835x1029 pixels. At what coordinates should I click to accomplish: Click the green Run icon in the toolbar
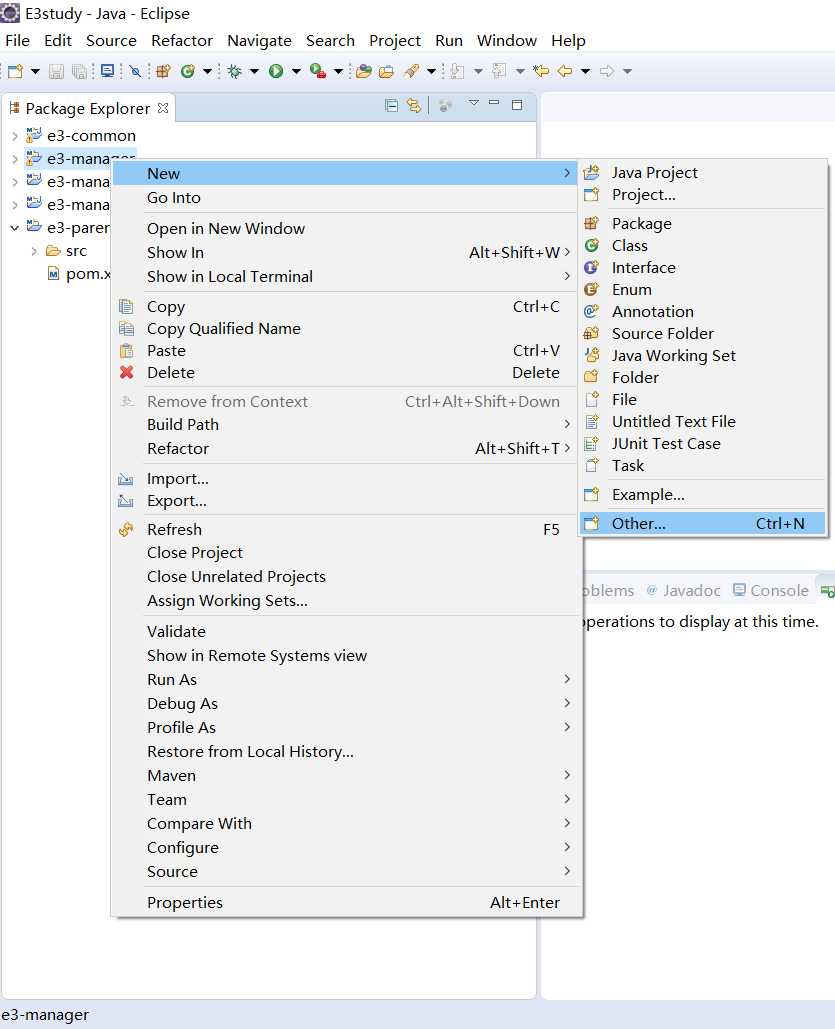276,71
